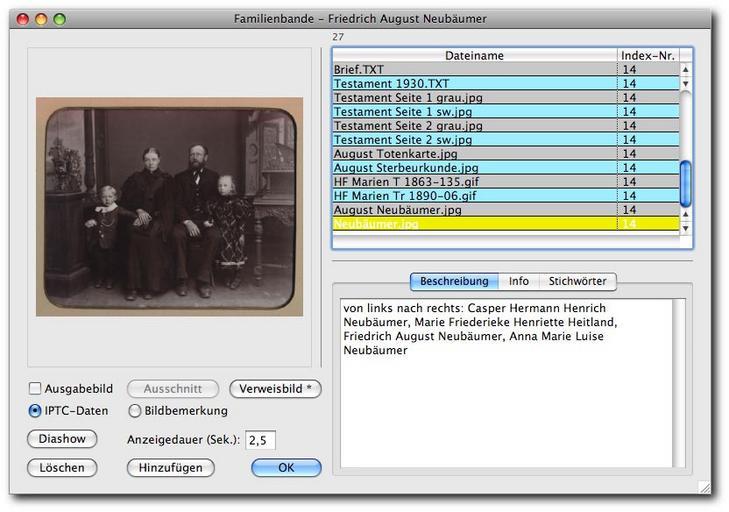Select Testament Seite 2 grau.jpg

506,126
